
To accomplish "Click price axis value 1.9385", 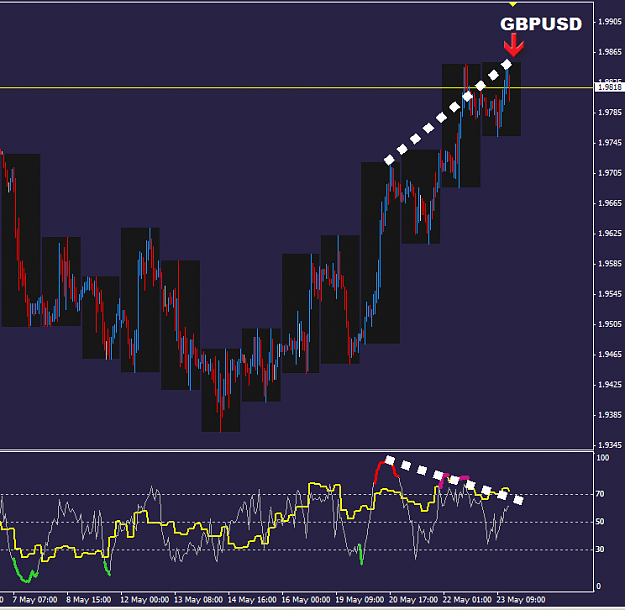I will 610,415.
